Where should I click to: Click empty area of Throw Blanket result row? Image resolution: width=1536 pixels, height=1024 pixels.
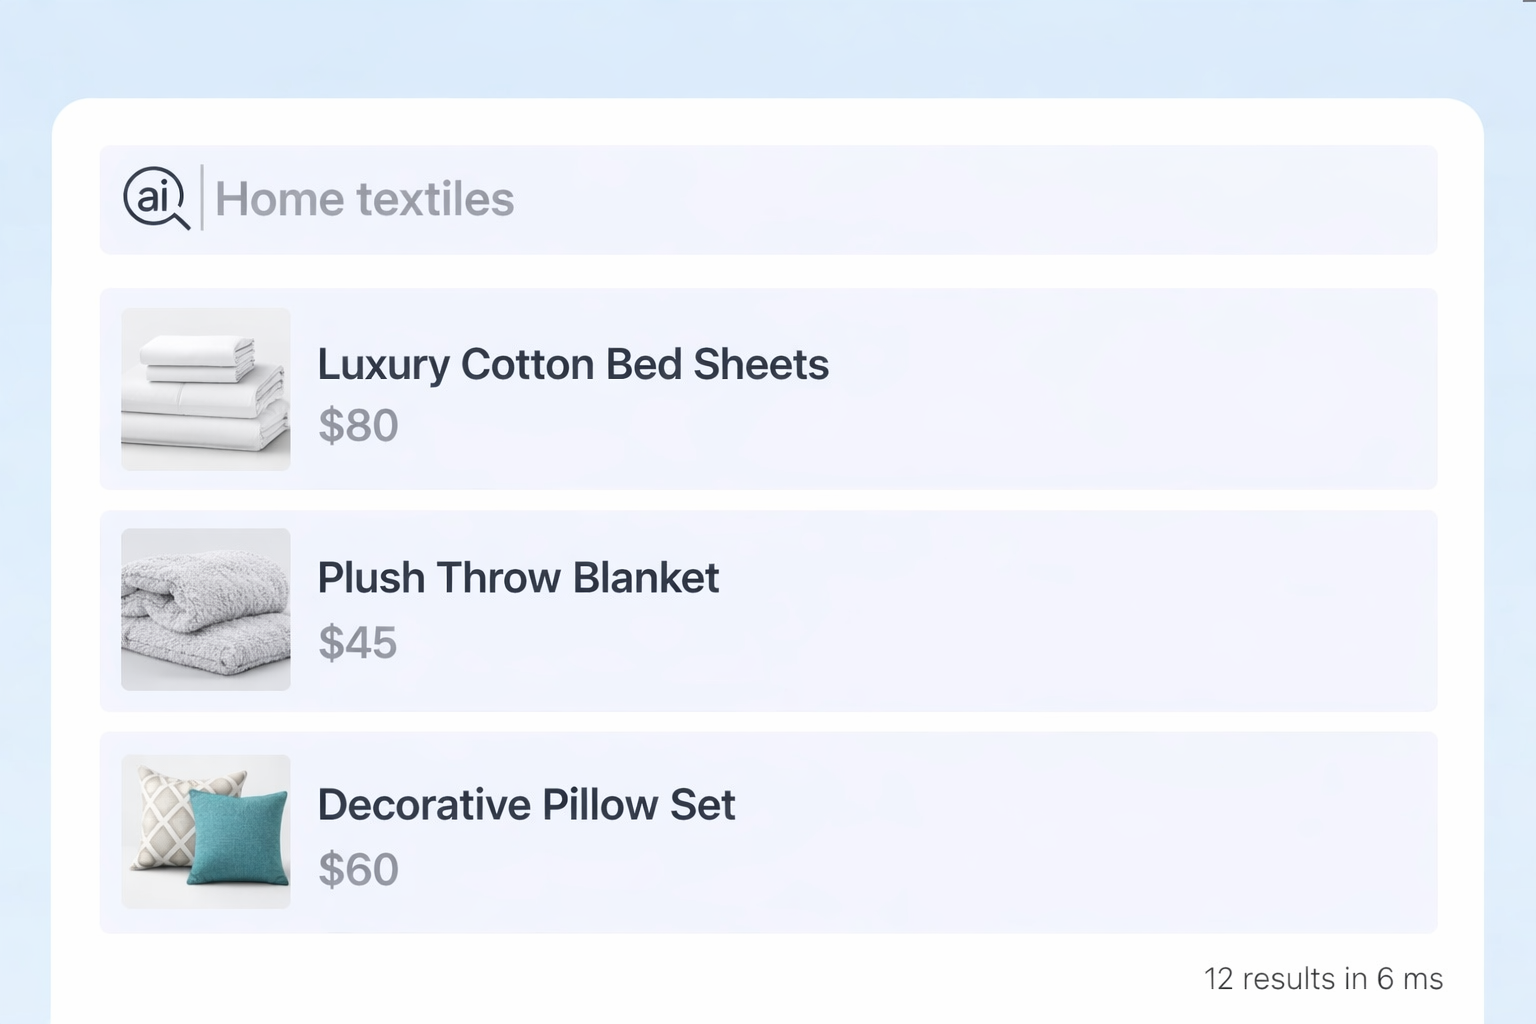[x=1100, y=611]
